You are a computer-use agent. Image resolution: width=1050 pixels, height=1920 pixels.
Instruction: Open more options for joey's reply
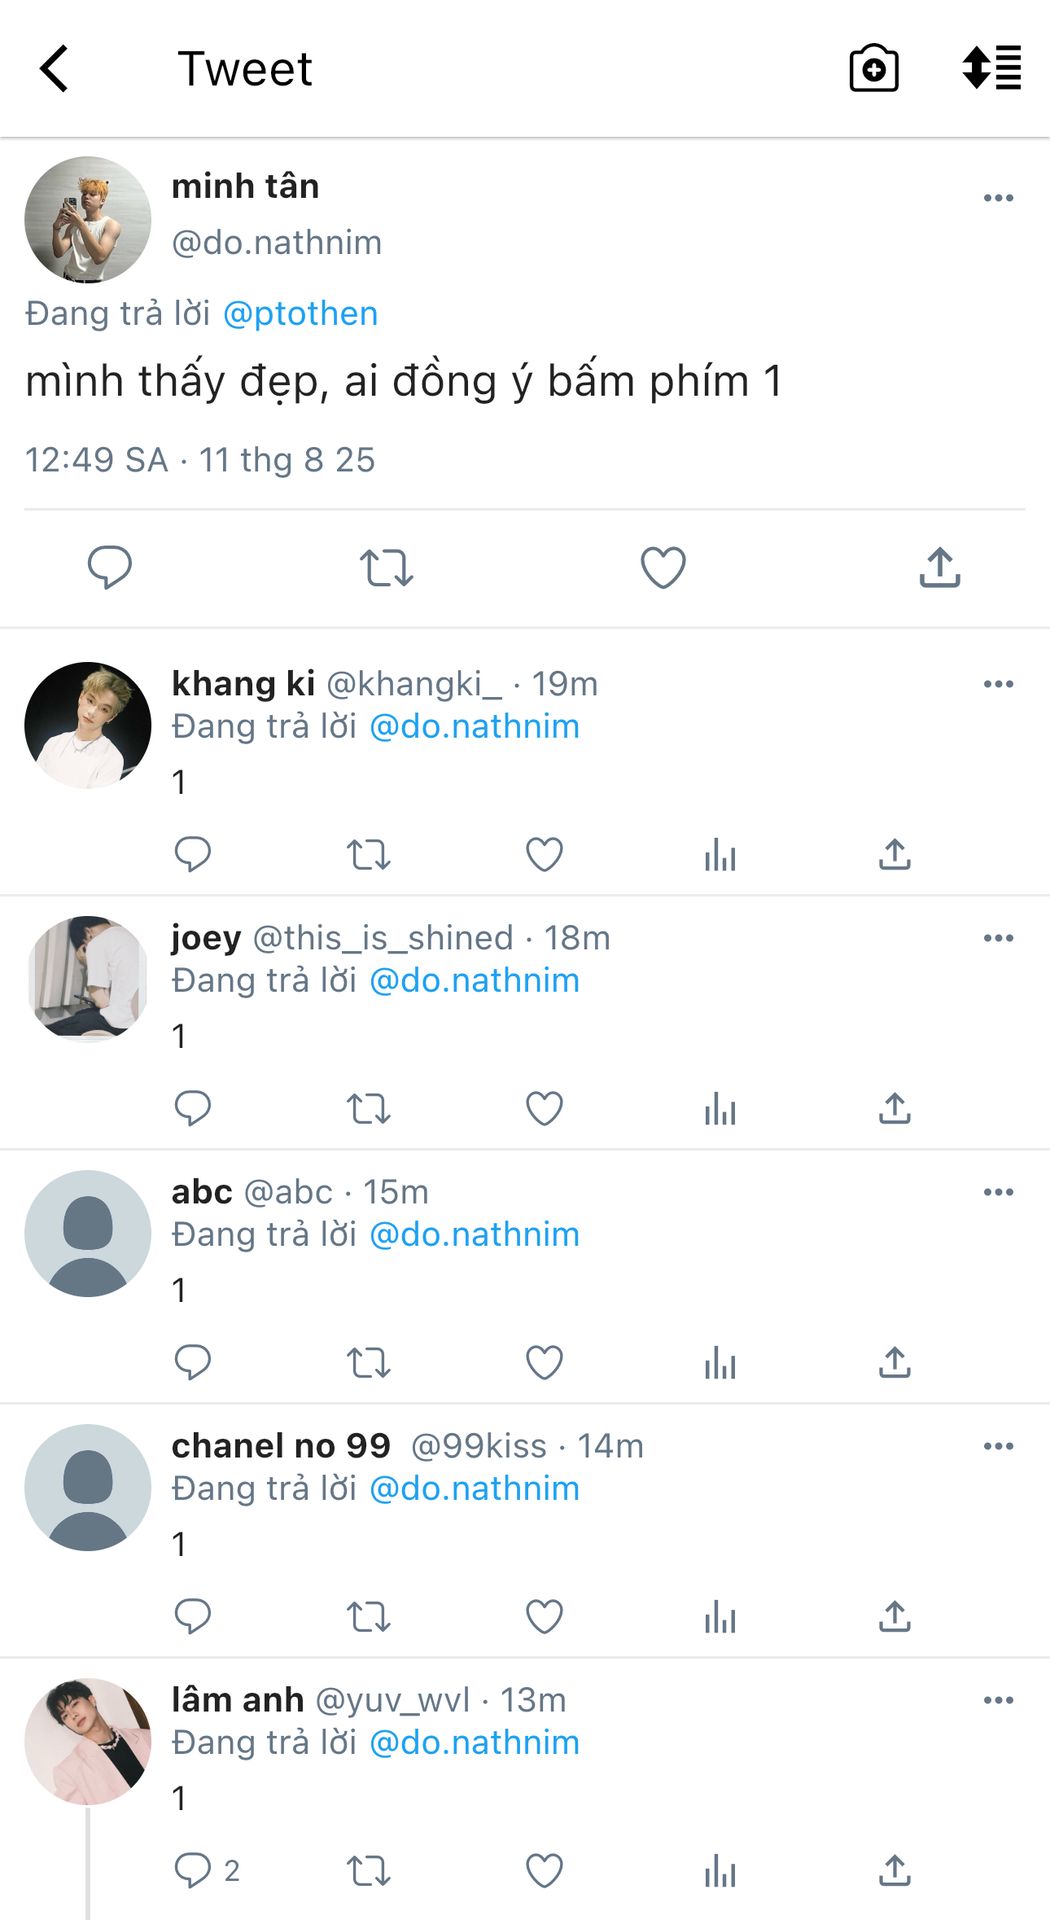click(998, 938)
